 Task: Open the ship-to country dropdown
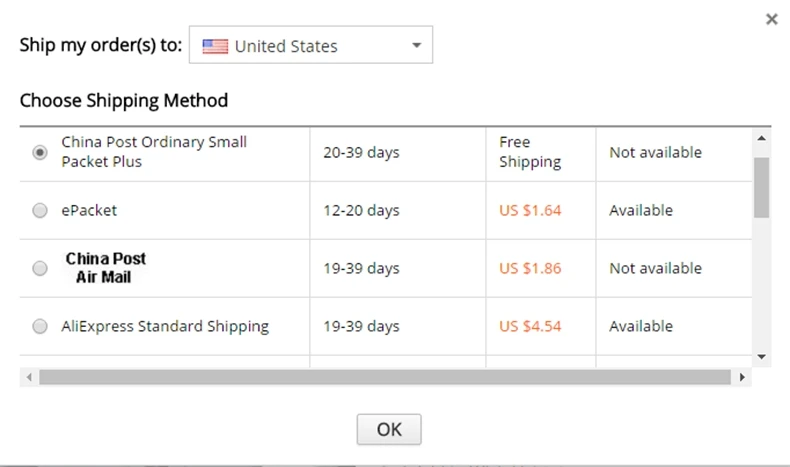(x=310, y=46)
